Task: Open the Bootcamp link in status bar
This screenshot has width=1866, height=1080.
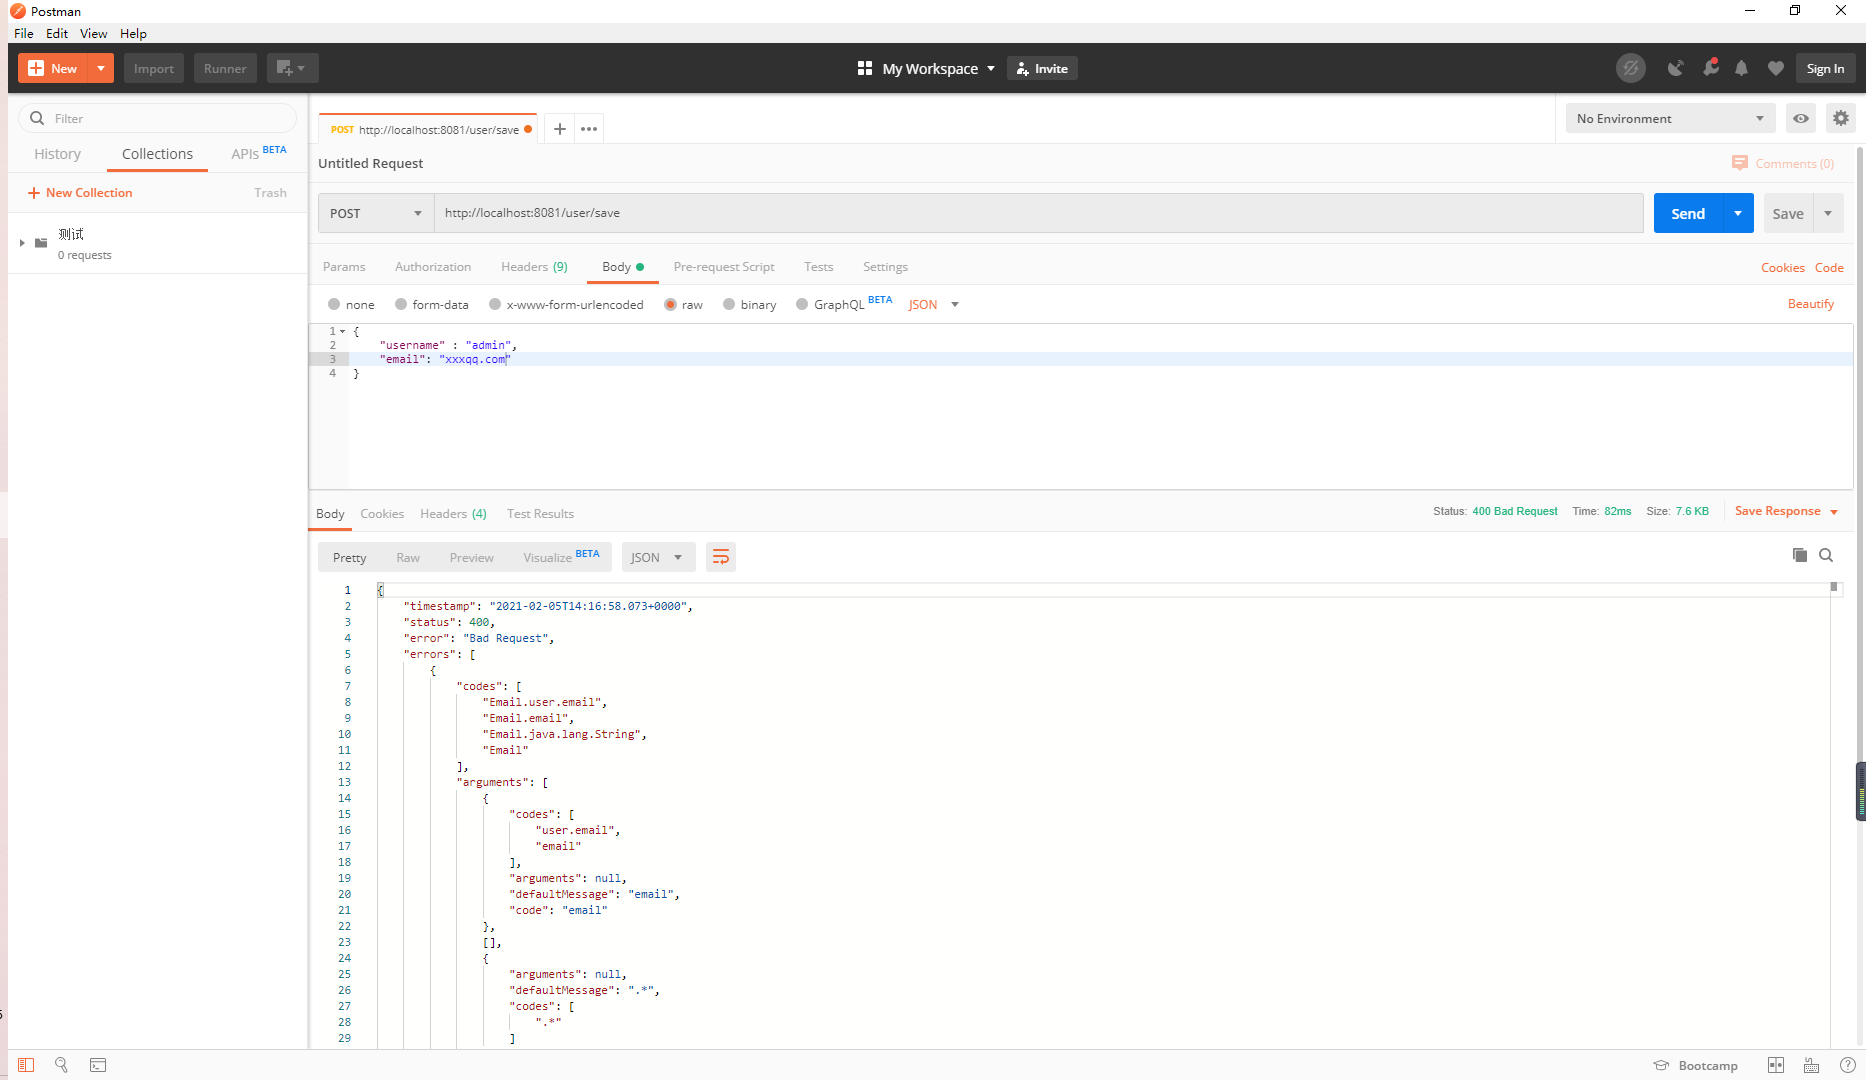Action: (x=1696, y=1065)
